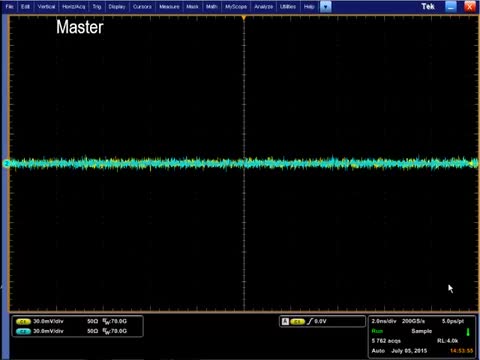Open the MyScope menu
Screen dimensions: 480x360
pos(236,7)
